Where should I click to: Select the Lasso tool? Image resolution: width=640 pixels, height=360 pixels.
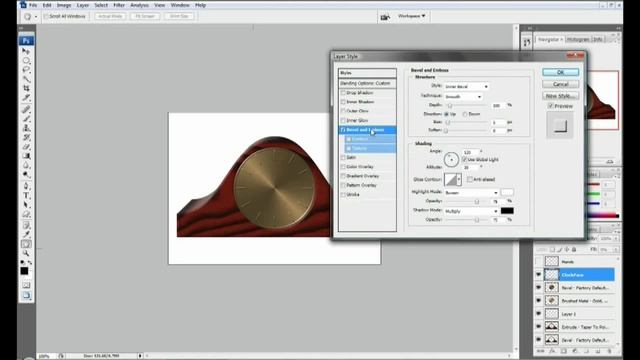pos(26,70)
